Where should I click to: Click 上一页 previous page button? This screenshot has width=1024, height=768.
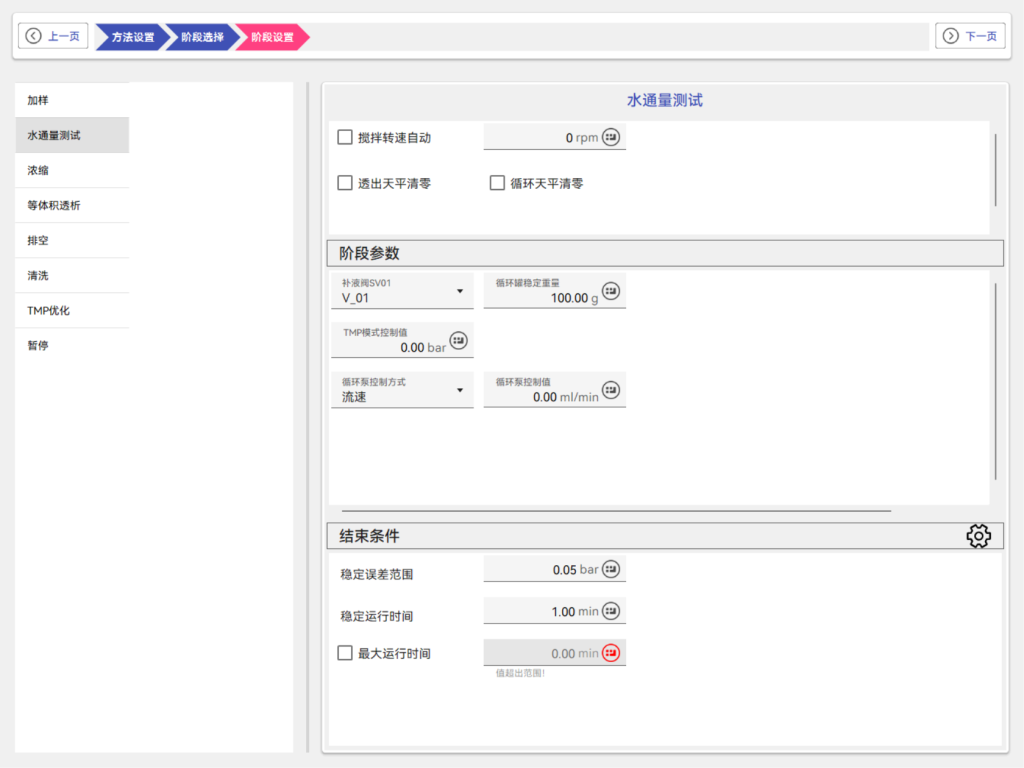click(x=55, y=36)
